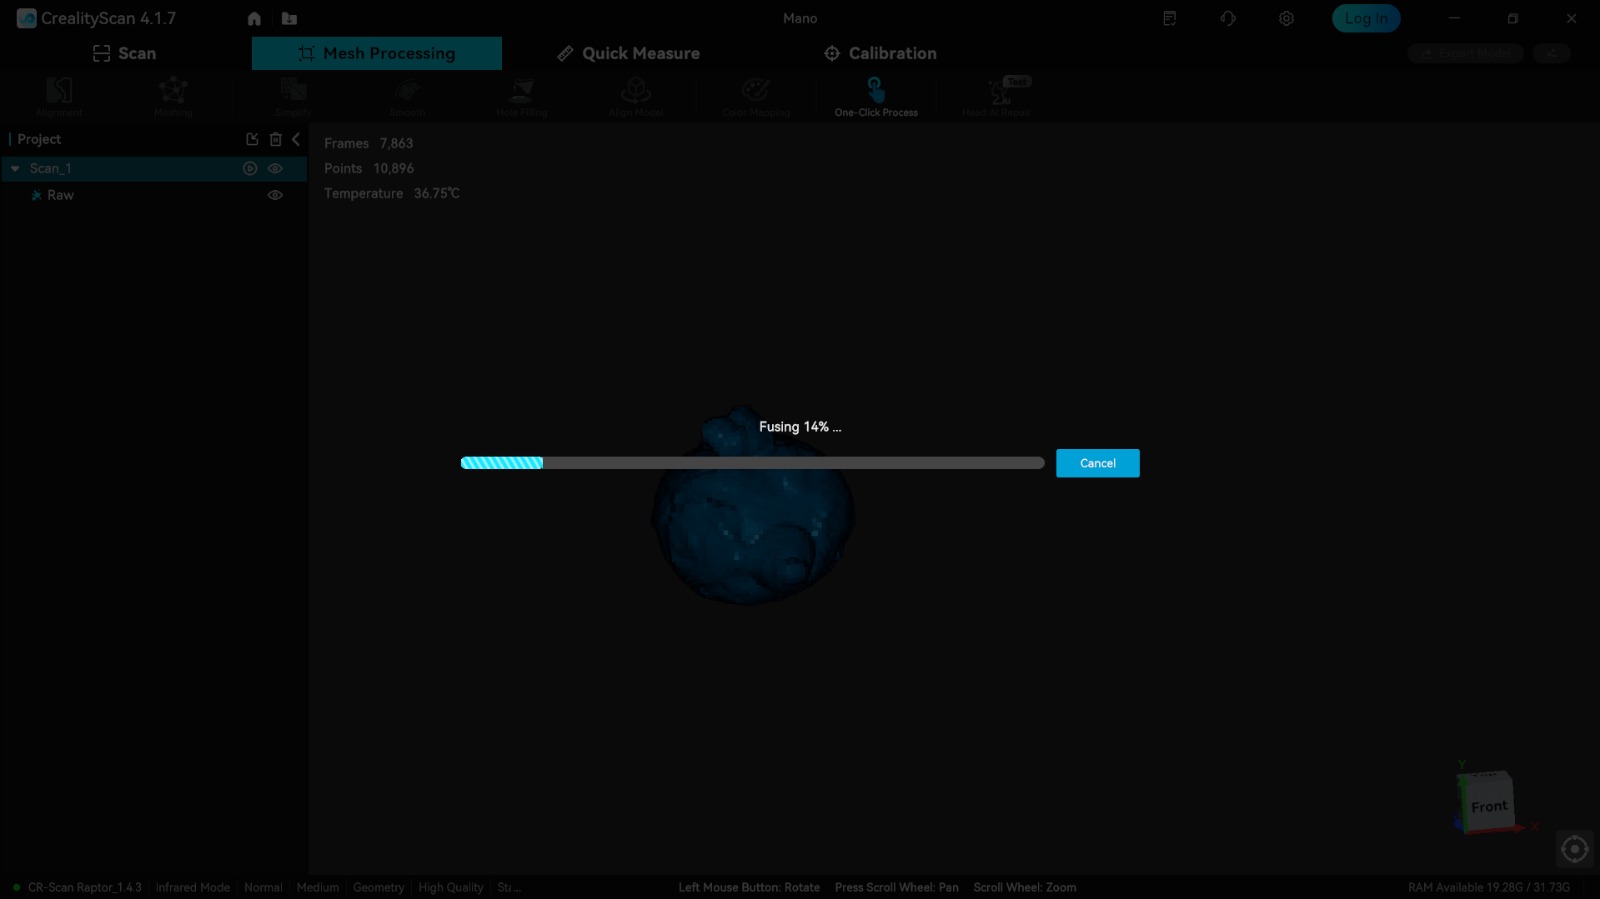
Task: Reset view with the target icon
Action: [1574, 849]
